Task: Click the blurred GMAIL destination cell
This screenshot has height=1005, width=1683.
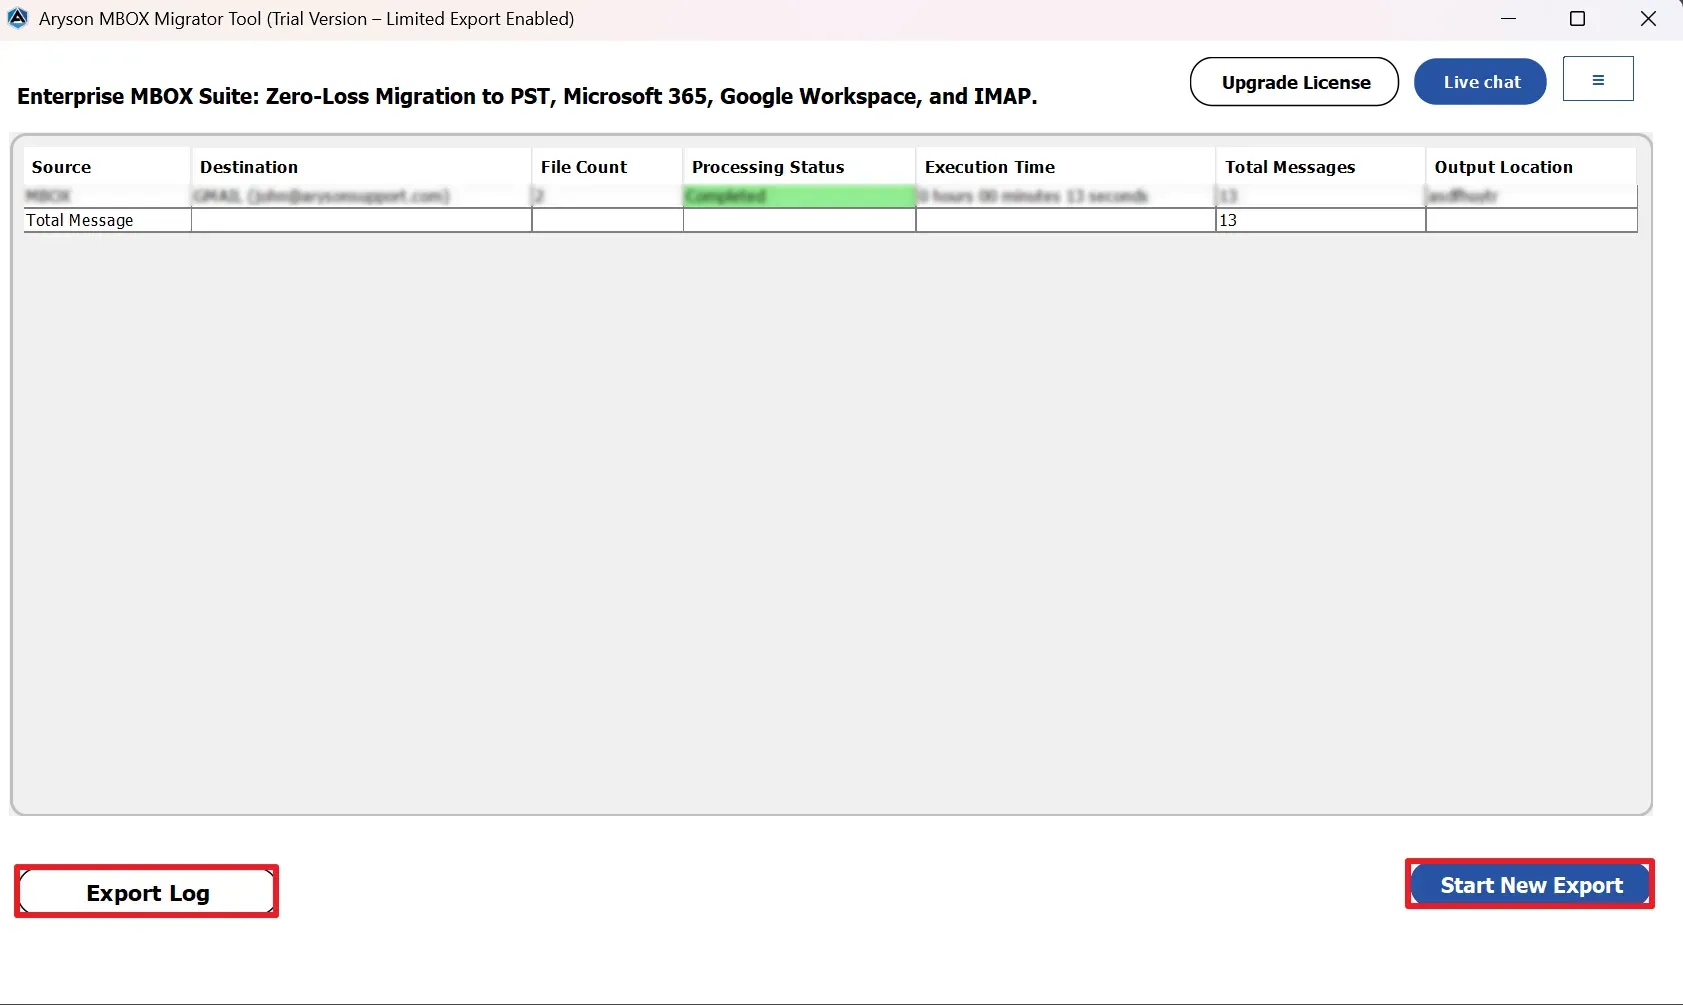Action: pos(361,196)
